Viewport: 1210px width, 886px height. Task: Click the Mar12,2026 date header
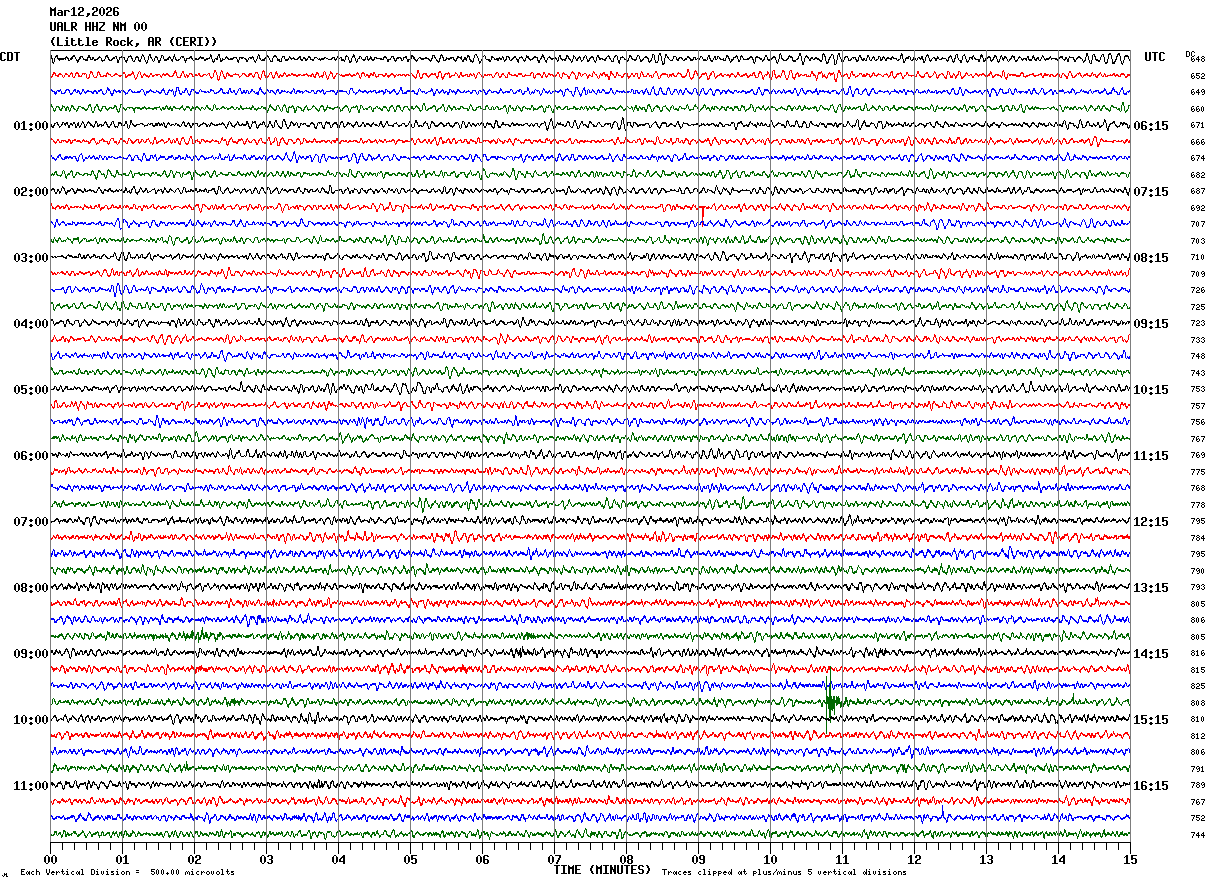[84, 12]
